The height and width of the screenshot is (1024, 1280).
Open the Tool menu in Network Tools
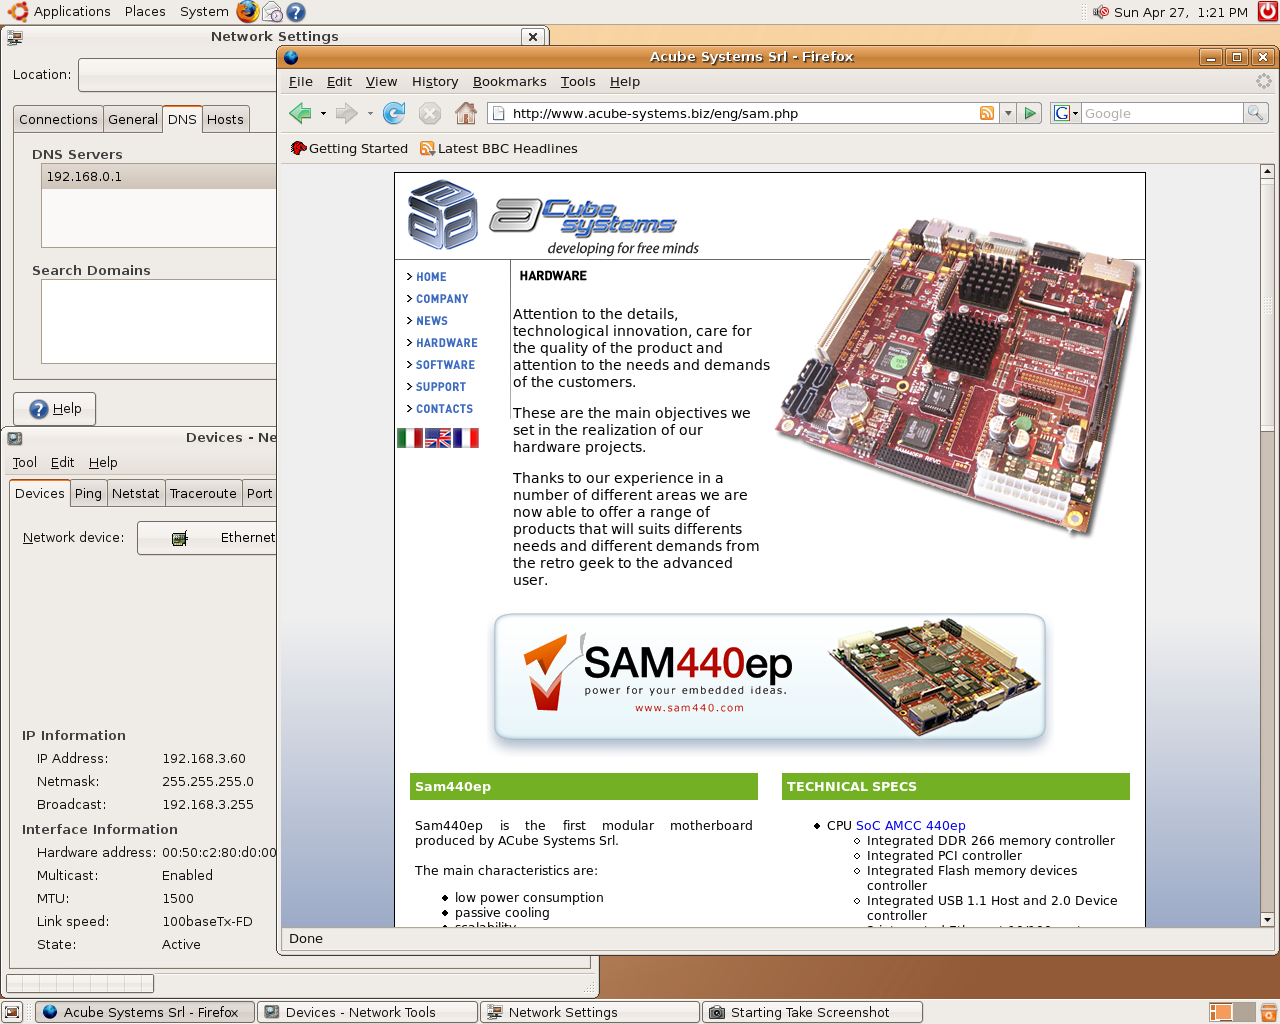pos(24,463)
